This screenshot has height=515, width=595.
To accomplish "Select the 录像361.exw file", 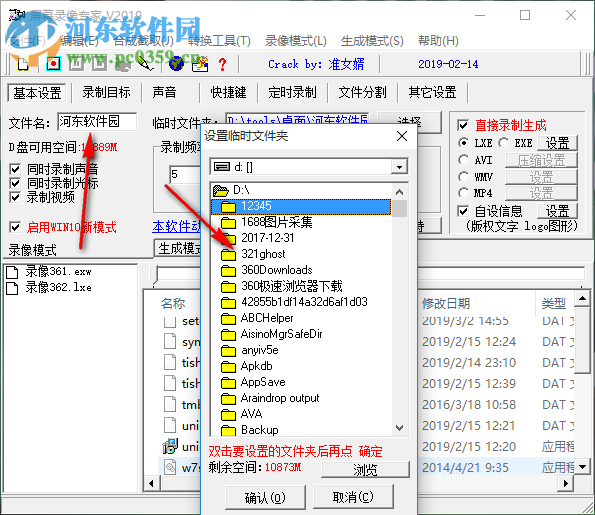I will coord(49,272).
